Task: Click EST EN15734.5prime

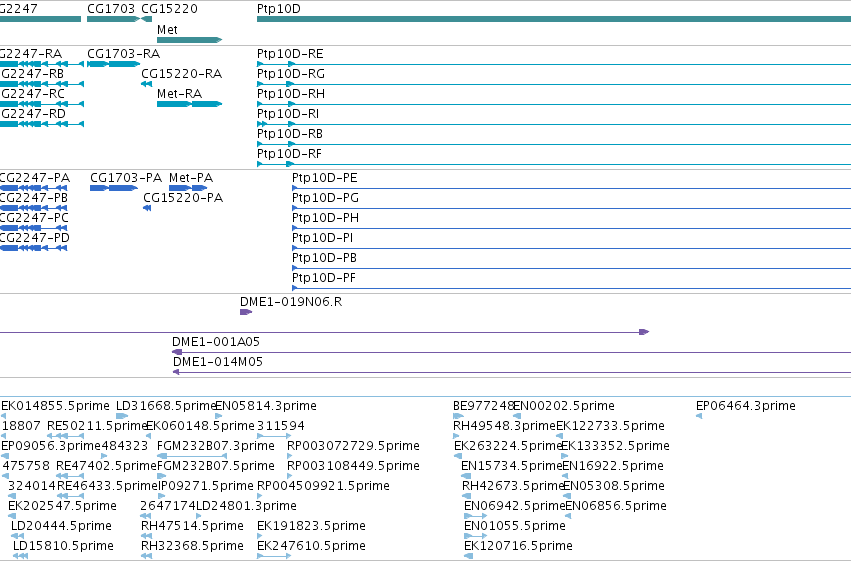Action: [511, 466]
